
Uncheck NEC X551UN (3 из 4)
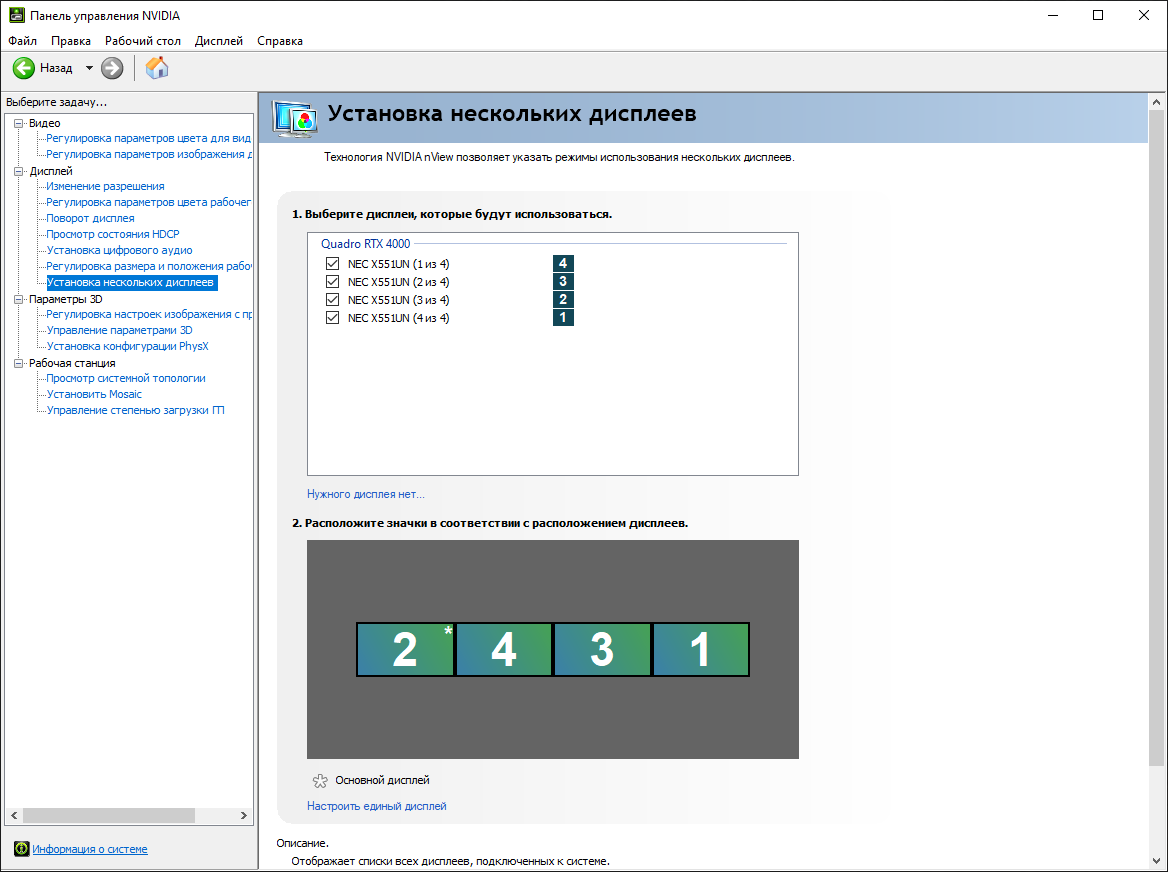tap(332, 299)
